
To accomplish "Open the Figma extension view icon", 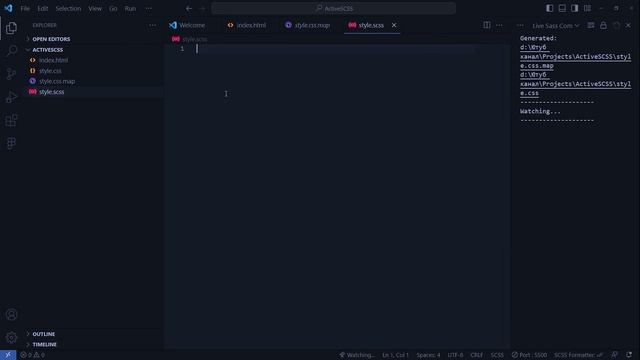I will (x=11, y=143).
